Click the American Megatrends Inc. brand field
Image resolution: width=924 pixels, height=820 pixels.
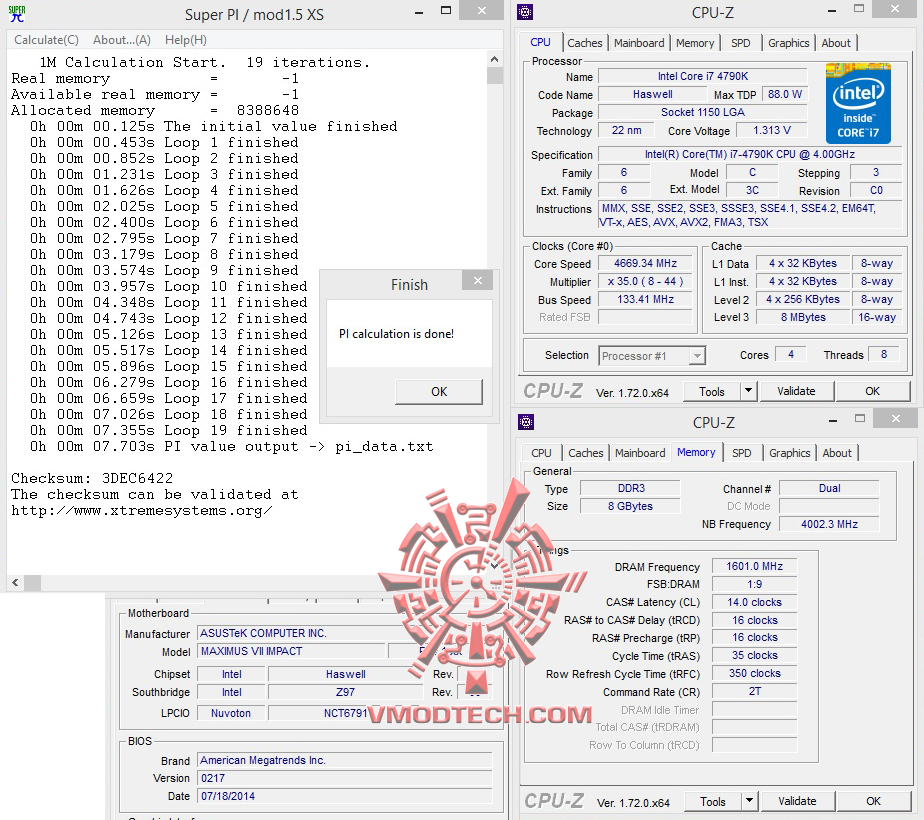345,760
